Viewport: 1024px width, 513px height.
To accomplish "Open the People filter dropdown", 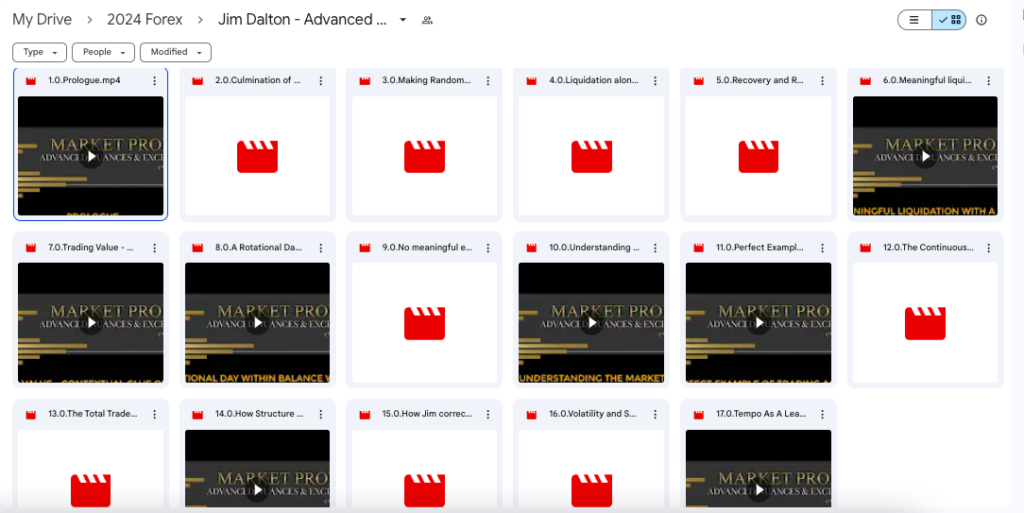I will pyautogui.click(x=103, y=52).
